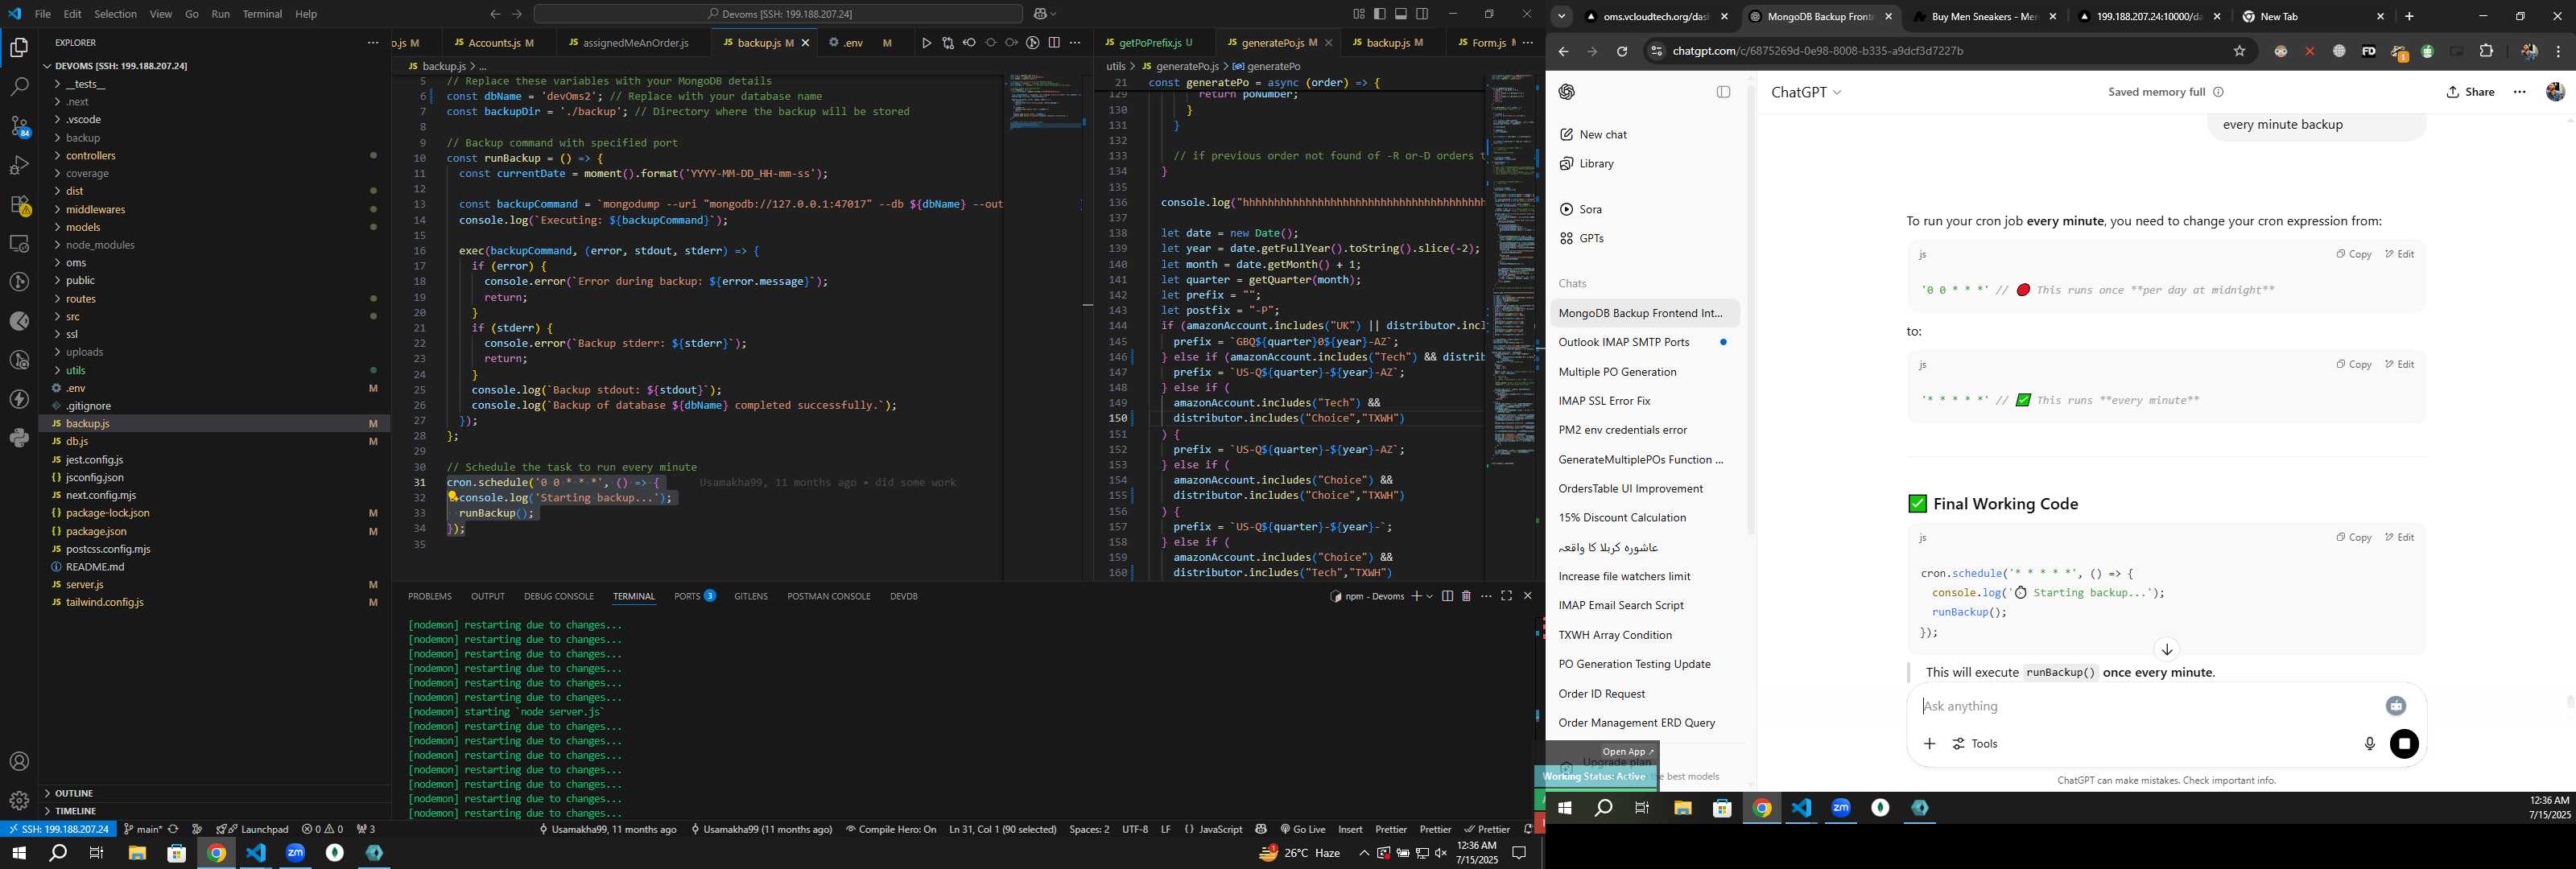
Task: Click the ChatGPT sidebar vertical scrollbar
Action: pyautogui.click(x=1750, y=310)
